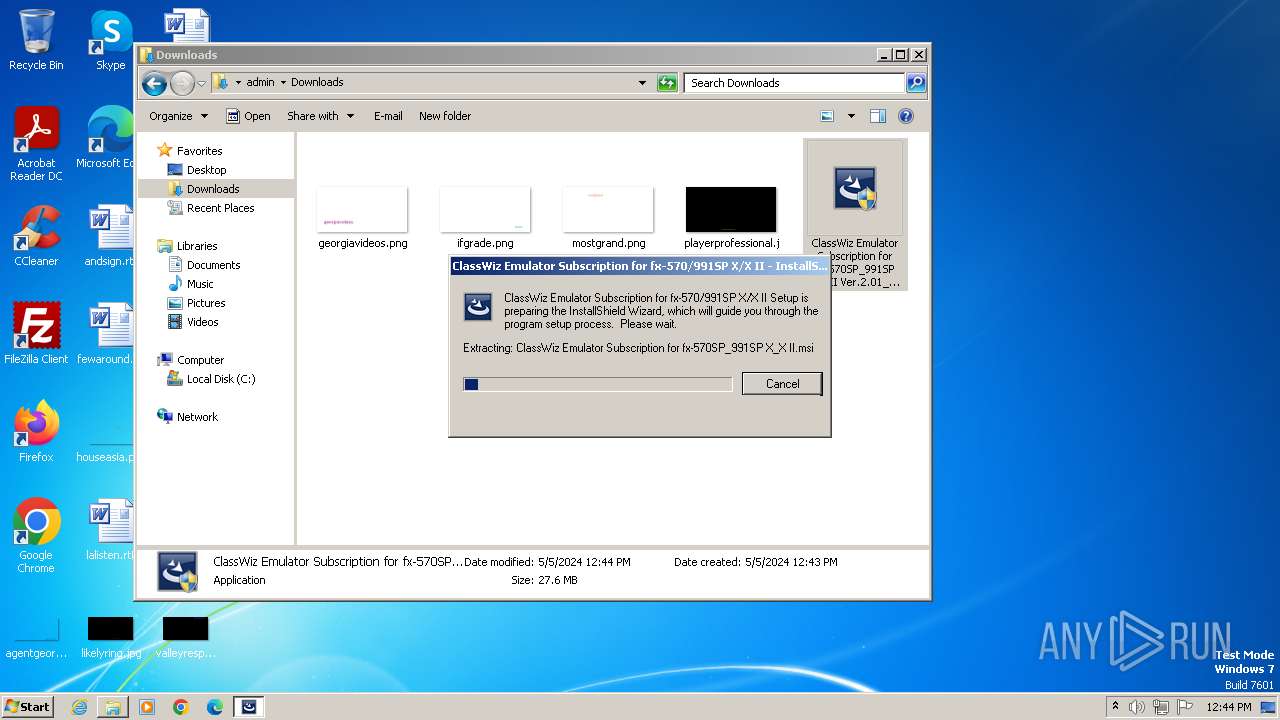Screen dimensions: 1280x720
Task: Click the E-mail toolbar command
Action: coord(388,116)
